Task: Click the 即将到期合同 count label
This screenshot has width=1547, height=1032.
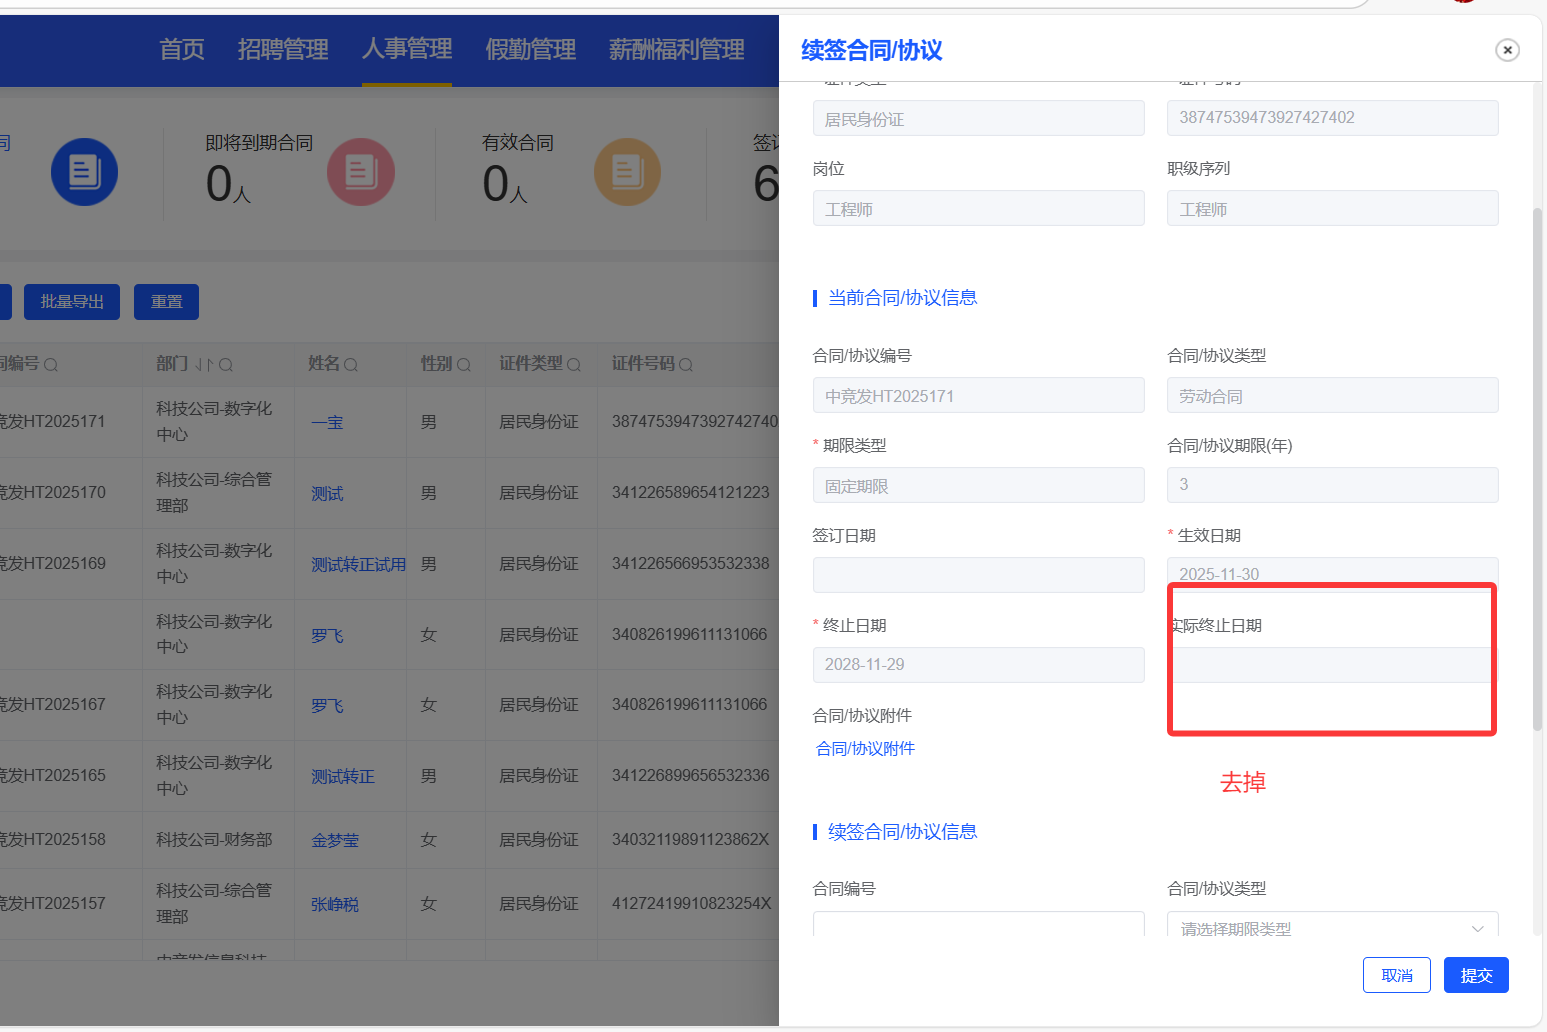Action: click(259, 143)
